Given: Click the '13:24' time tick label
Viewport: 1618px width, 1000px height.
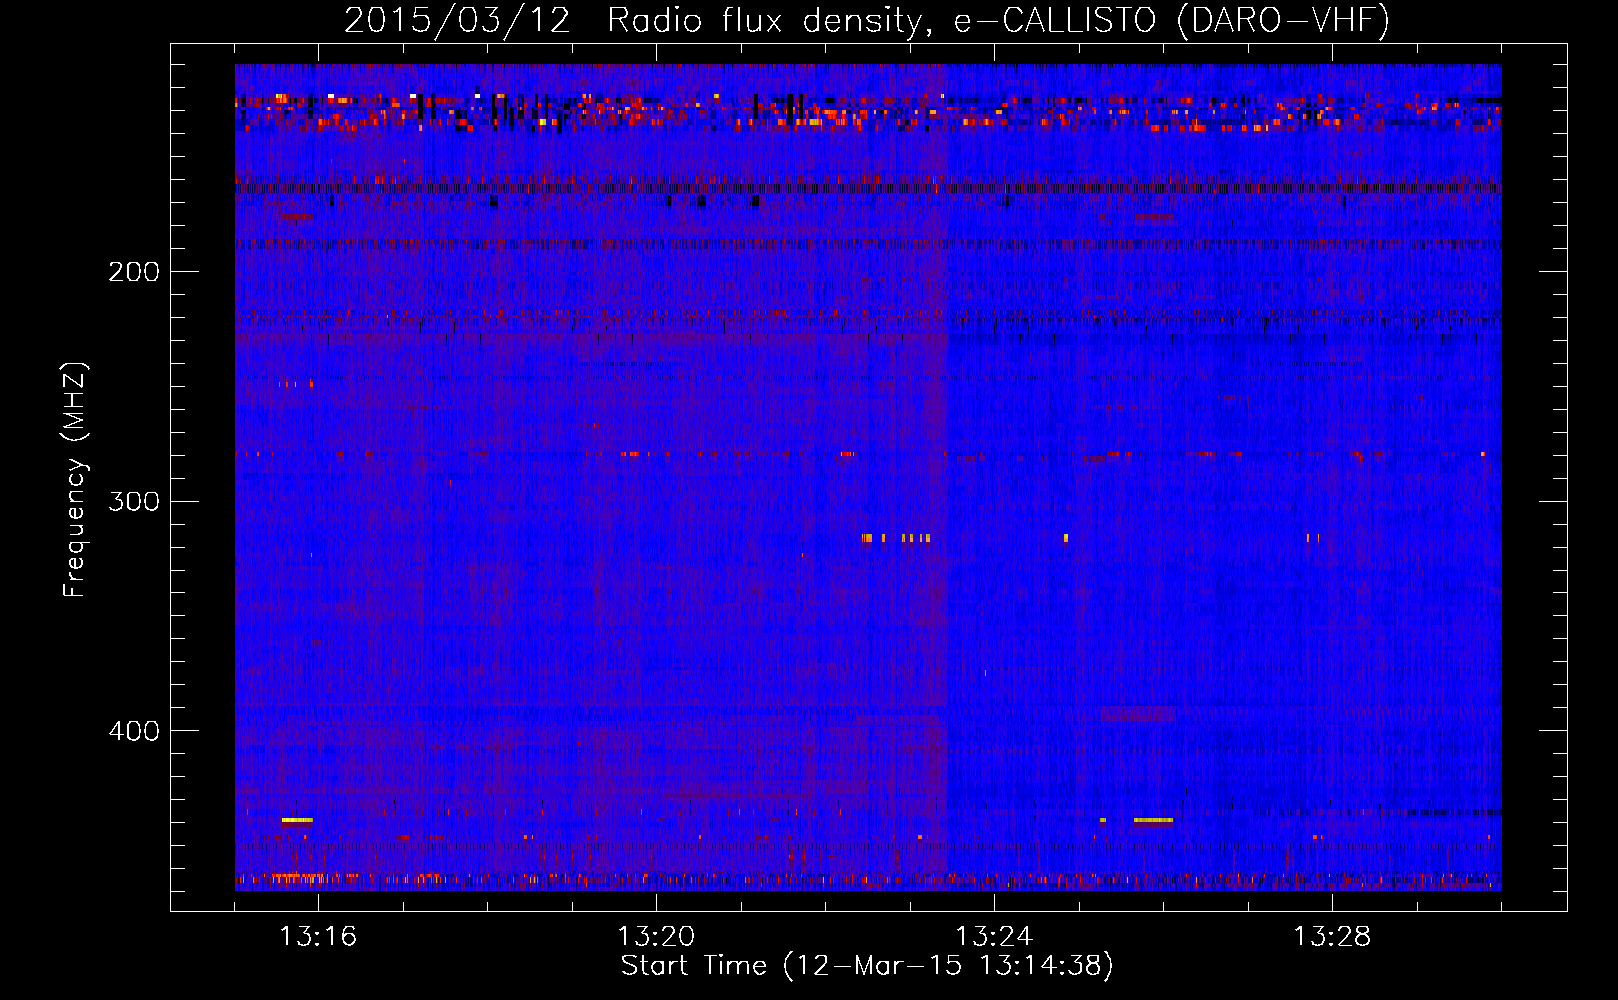Looking at the screenshot, I should [x=994, y=937].
